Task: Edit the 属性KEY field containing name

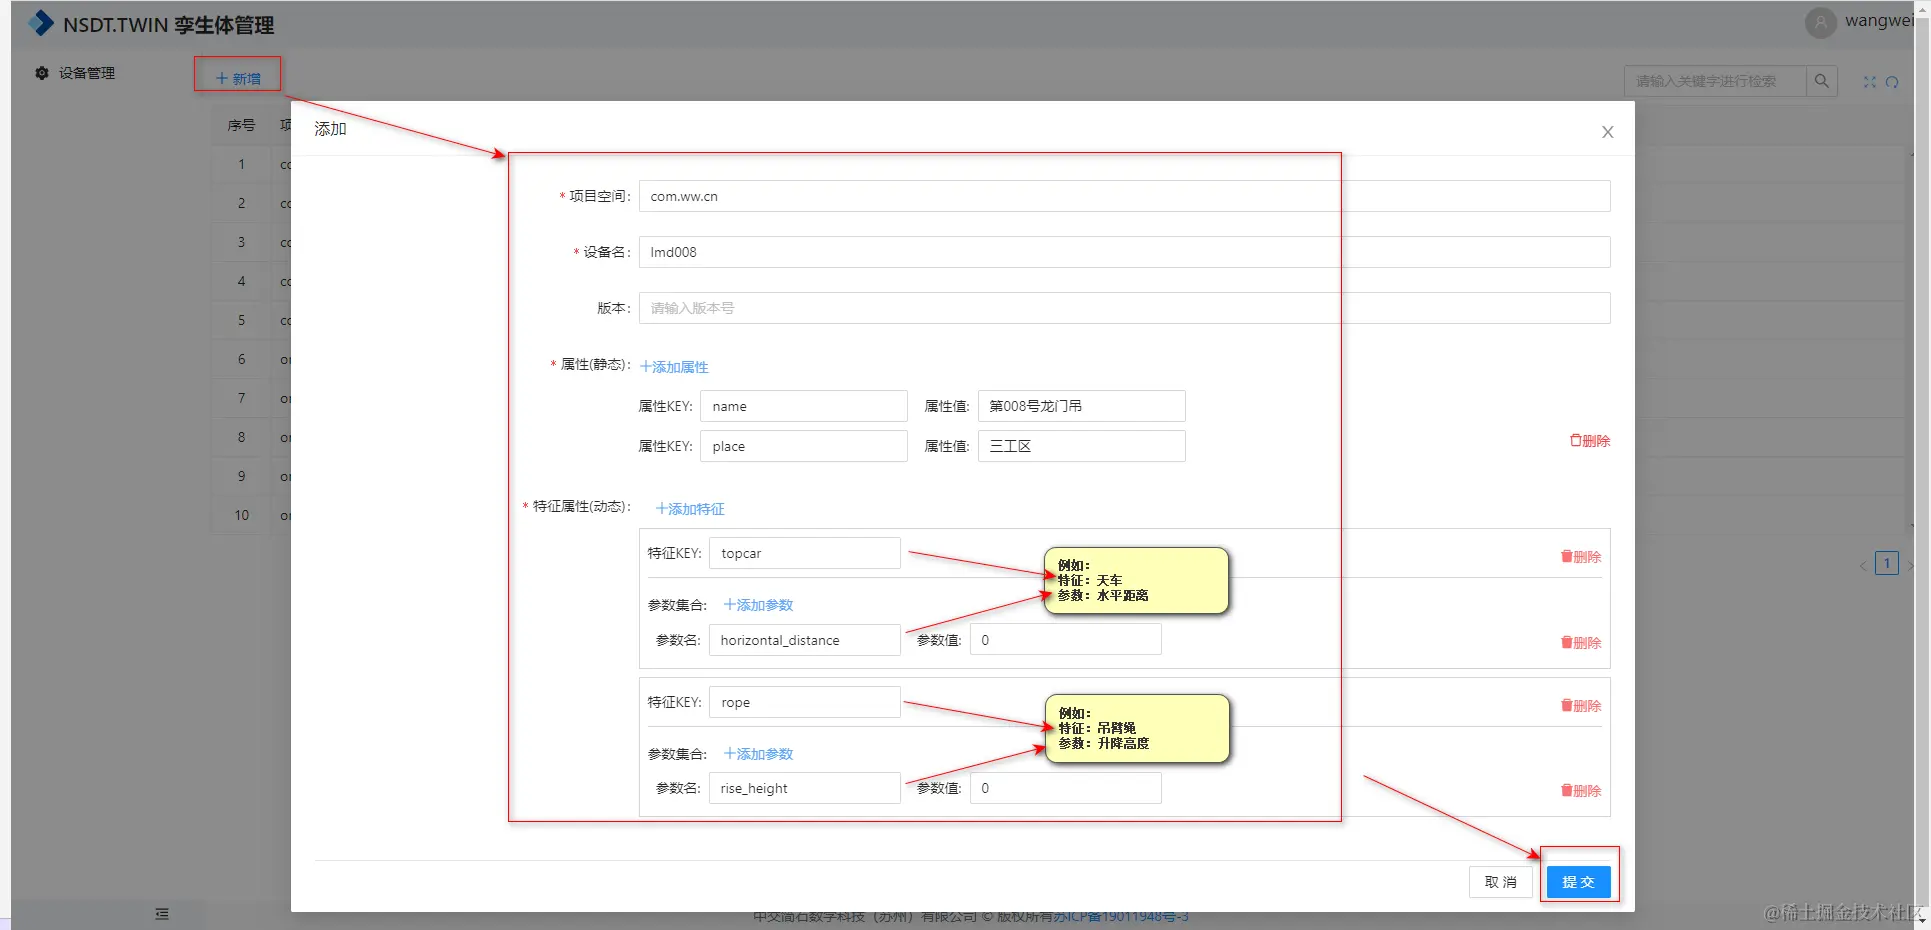Action: [804, 406]
